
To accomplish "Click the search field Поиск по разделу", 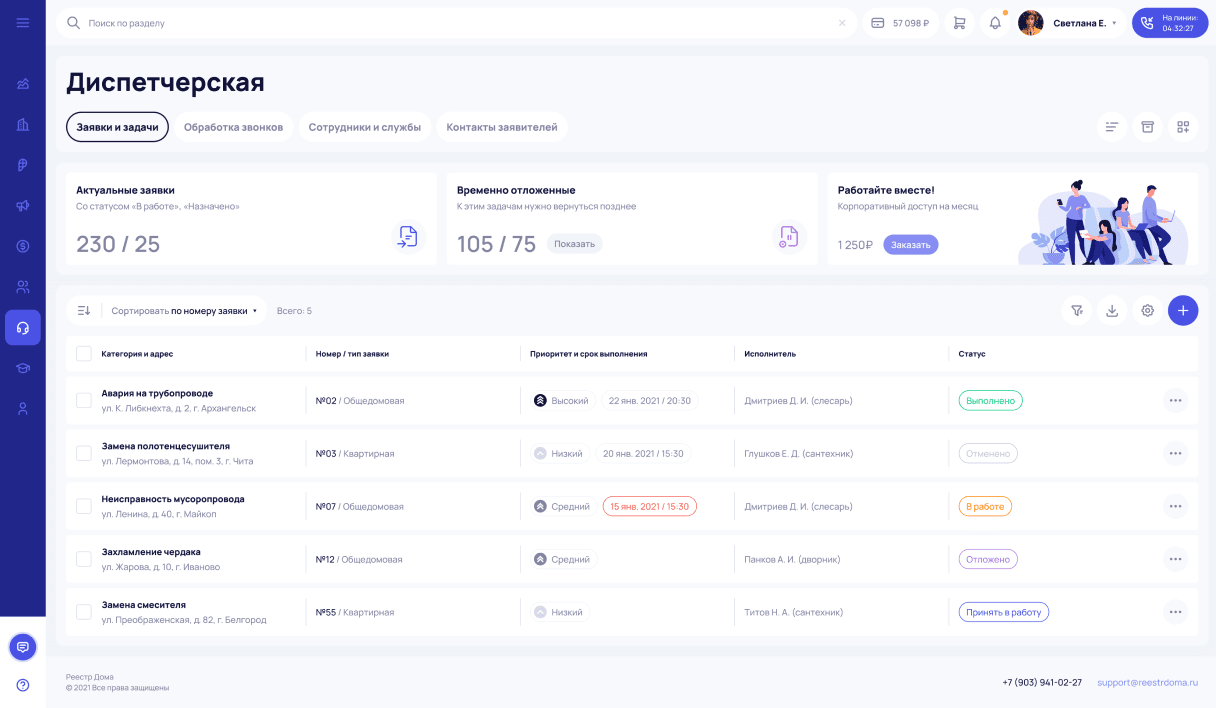I will click(450, 23).
